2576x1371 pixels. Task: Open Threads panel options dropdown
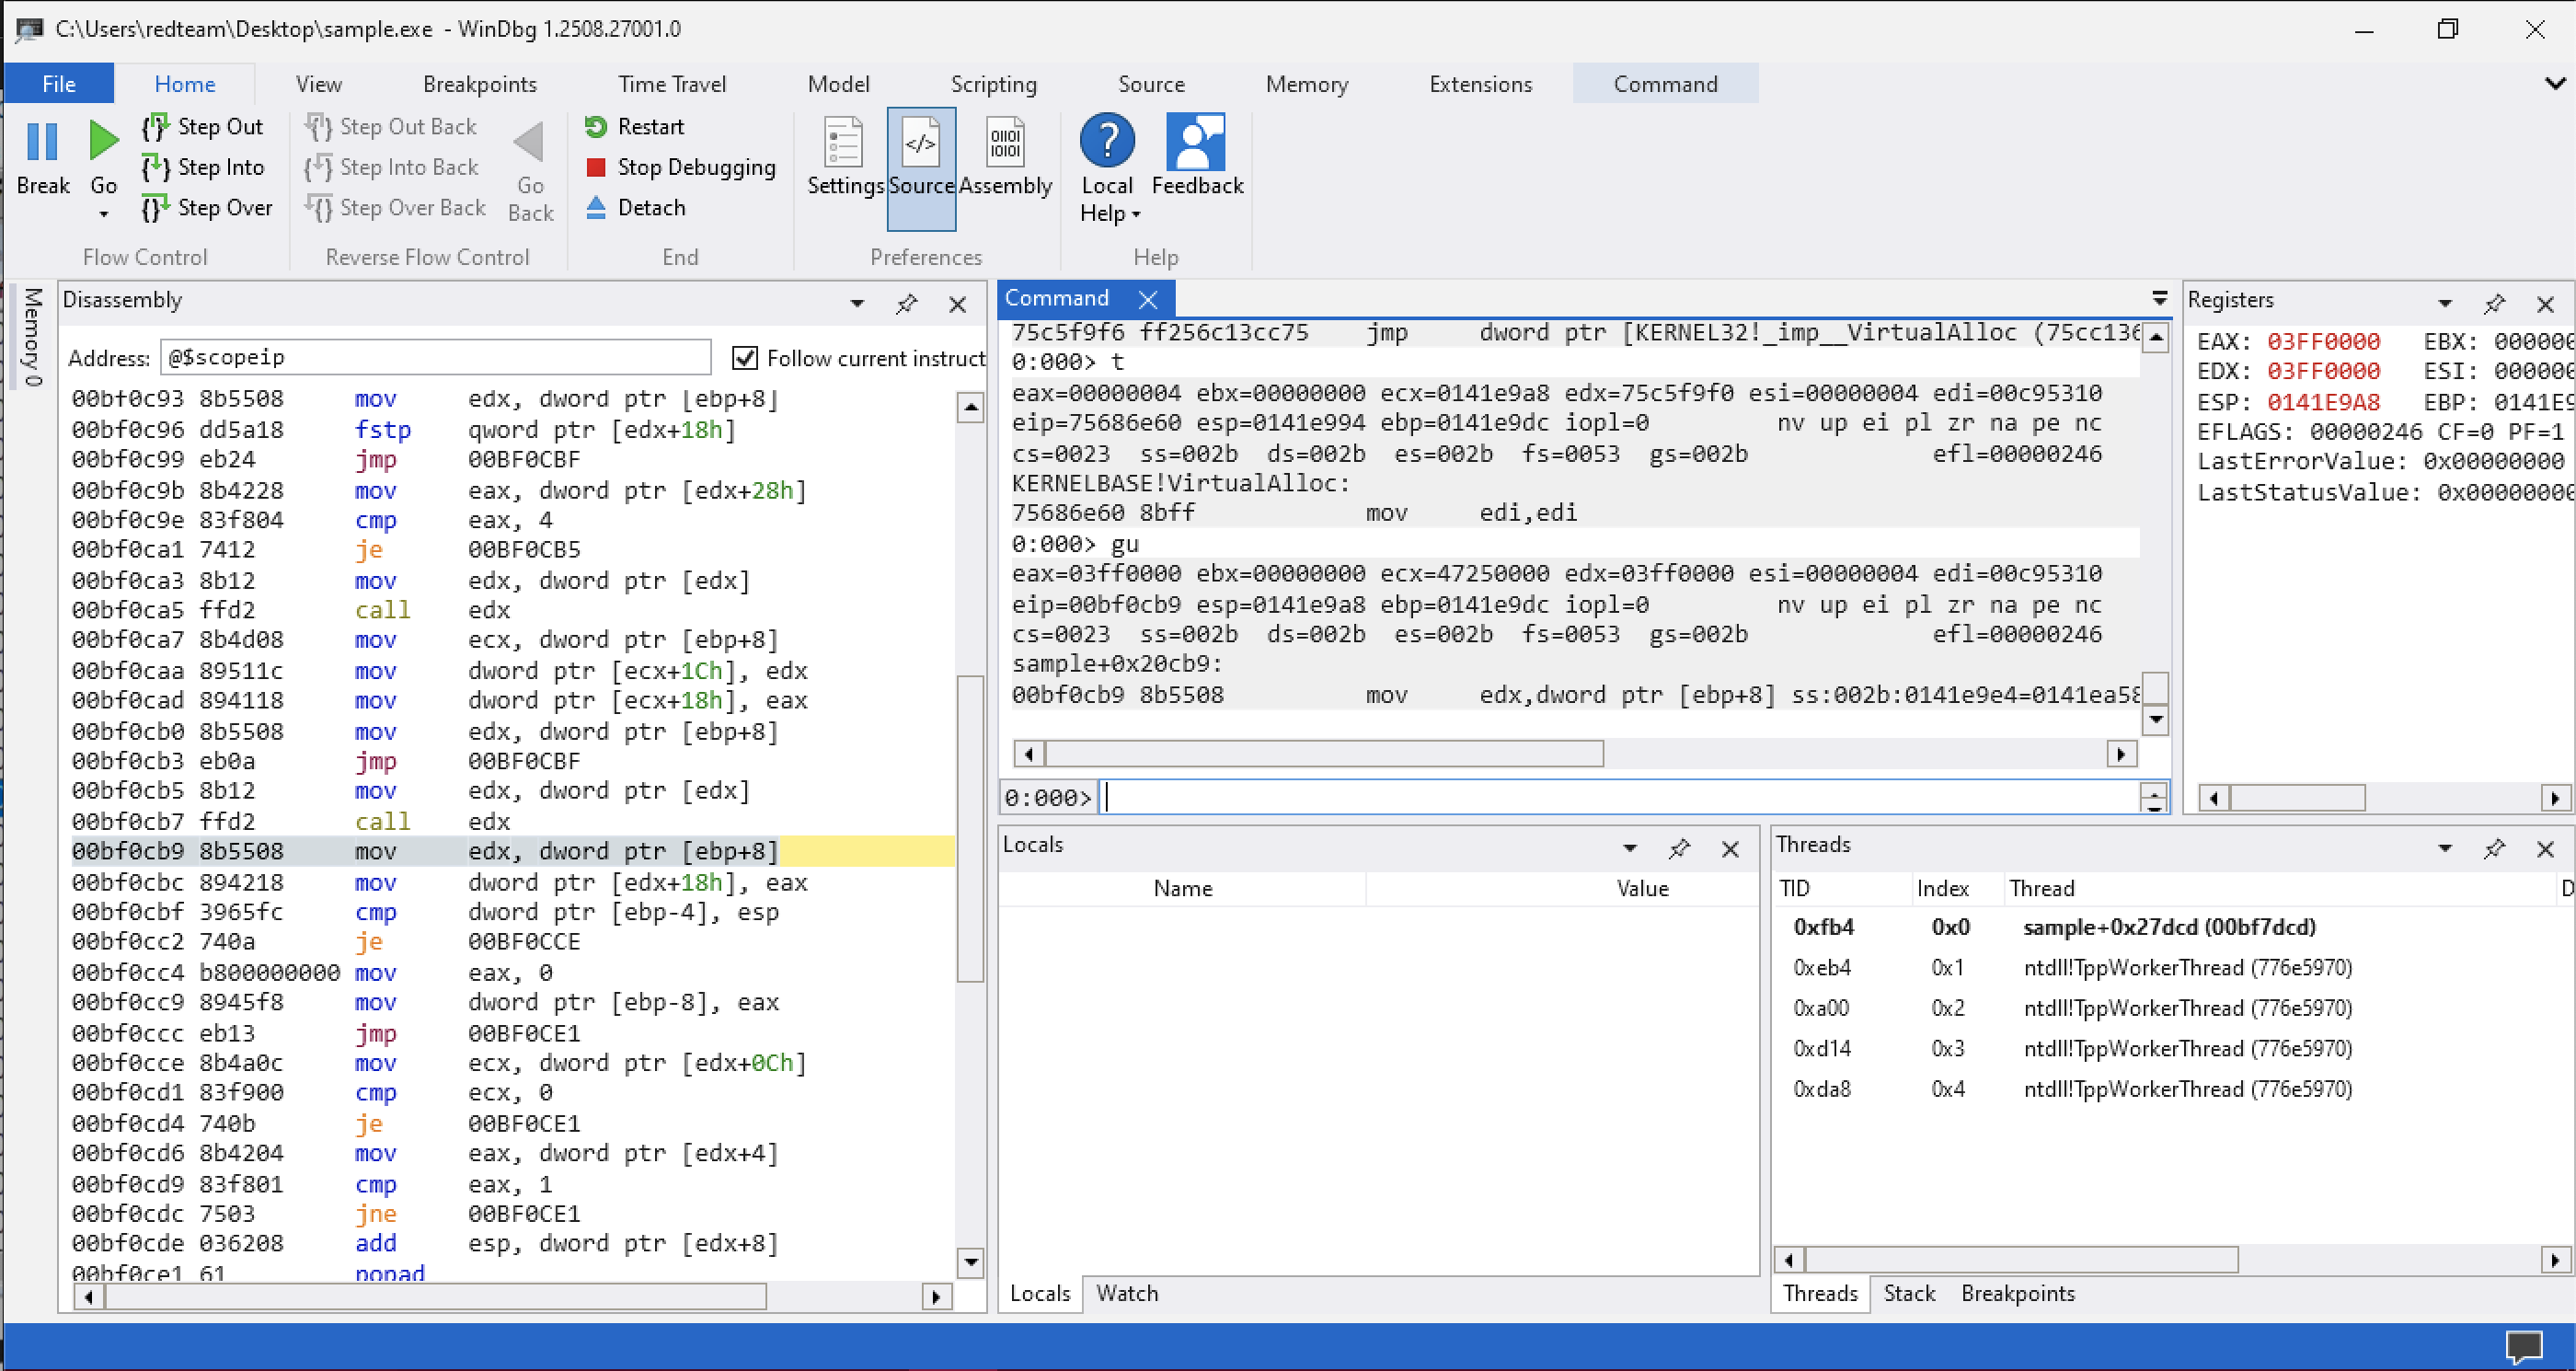coord(2445,849)
